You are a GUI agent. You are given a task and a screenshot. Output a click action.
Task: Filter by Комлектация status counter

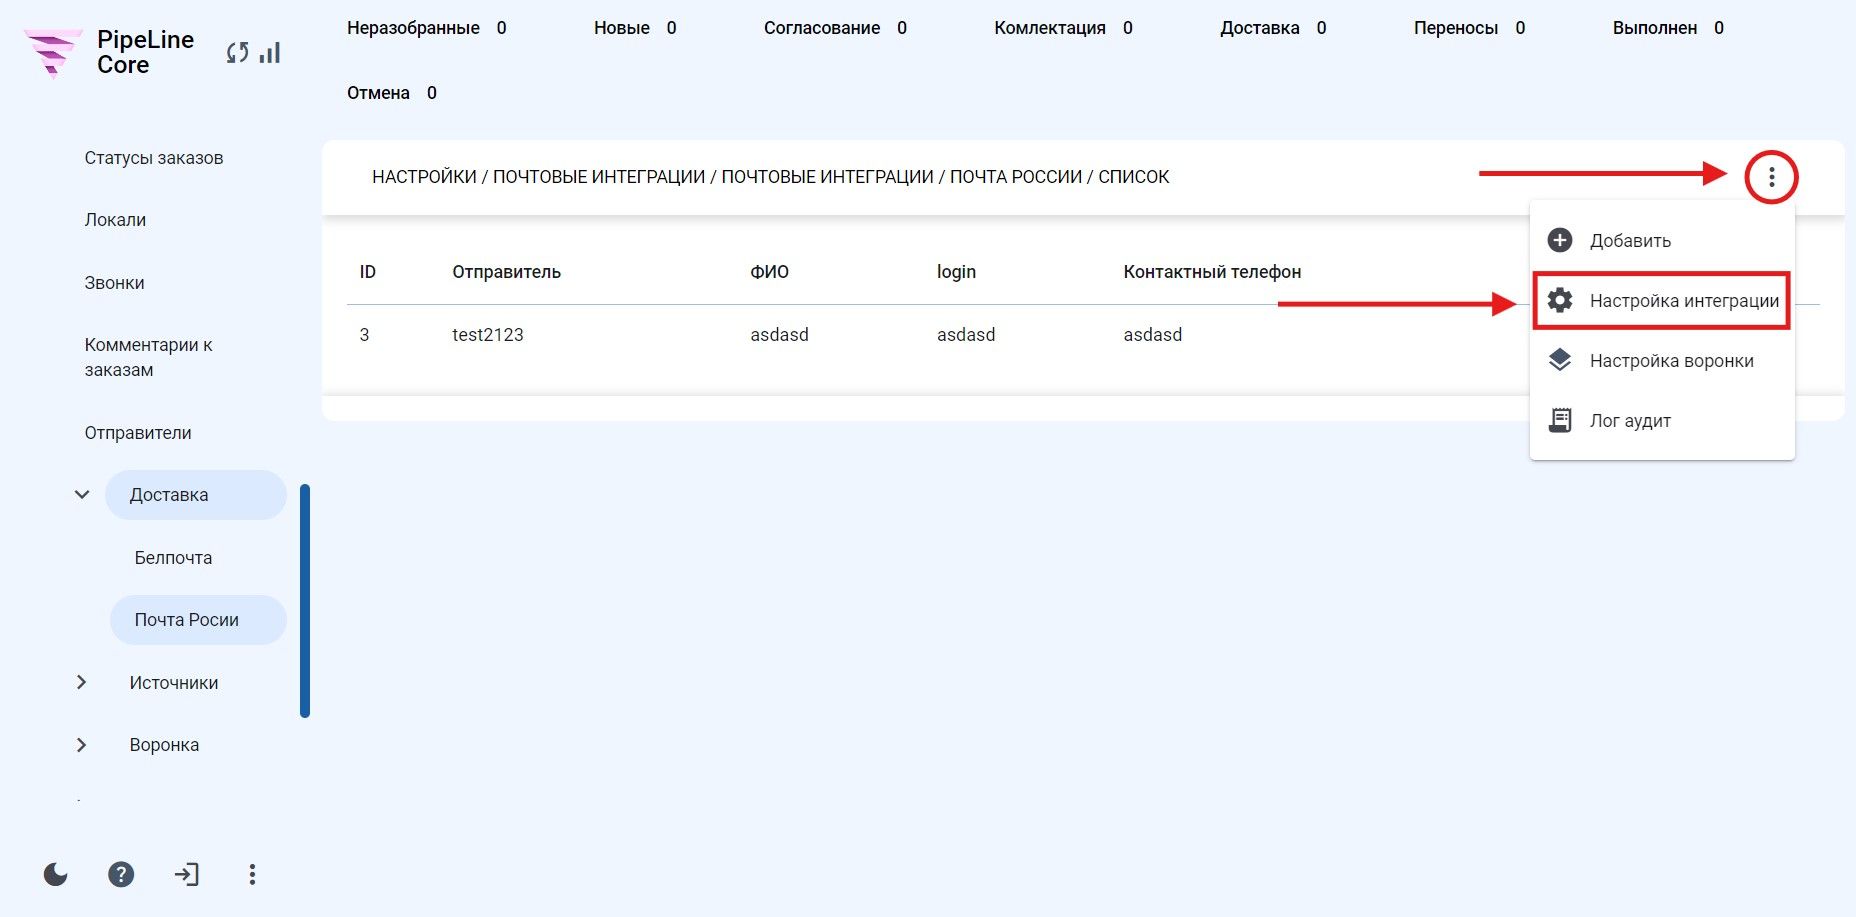point(1063,28)
